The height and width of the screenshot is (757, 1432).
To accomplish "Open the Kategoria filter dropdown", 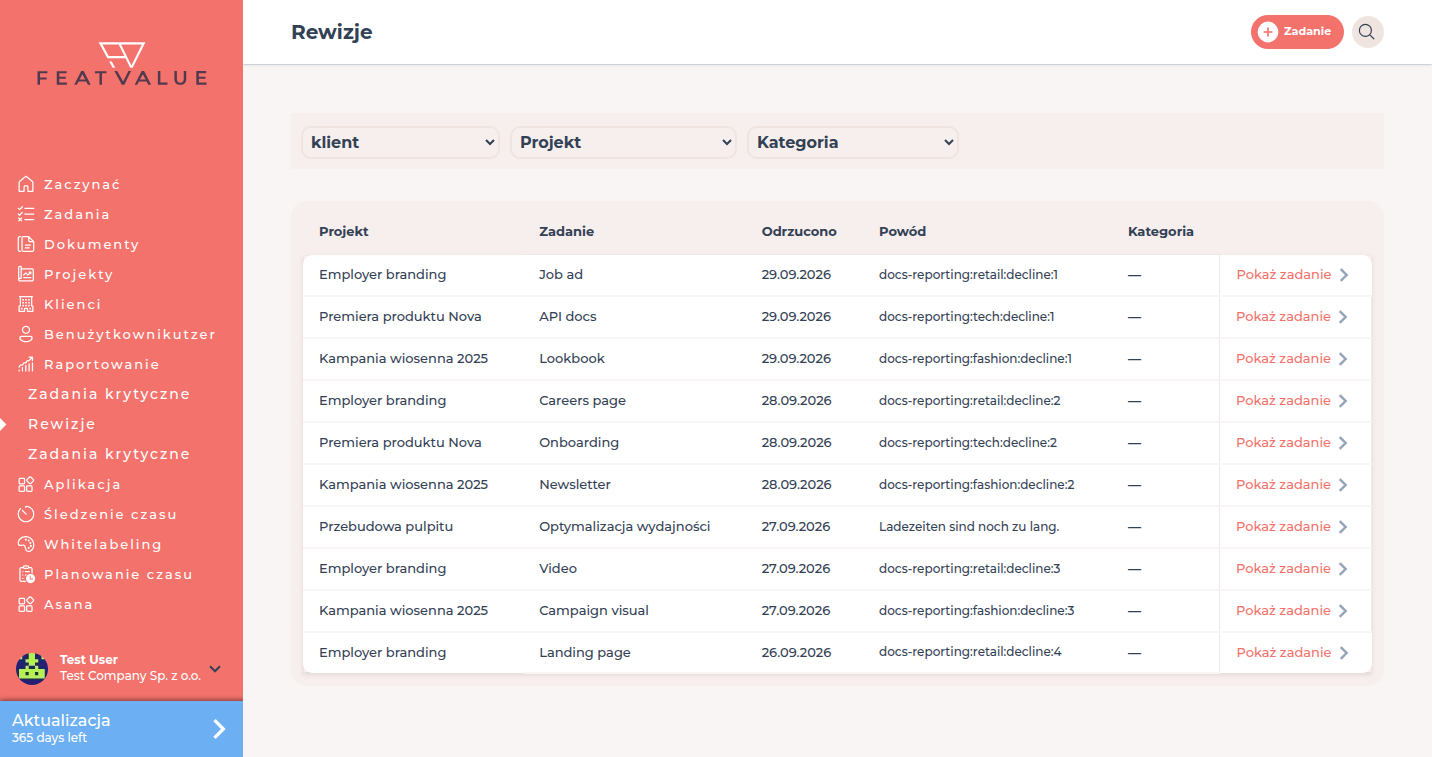I will coord(853,142).
